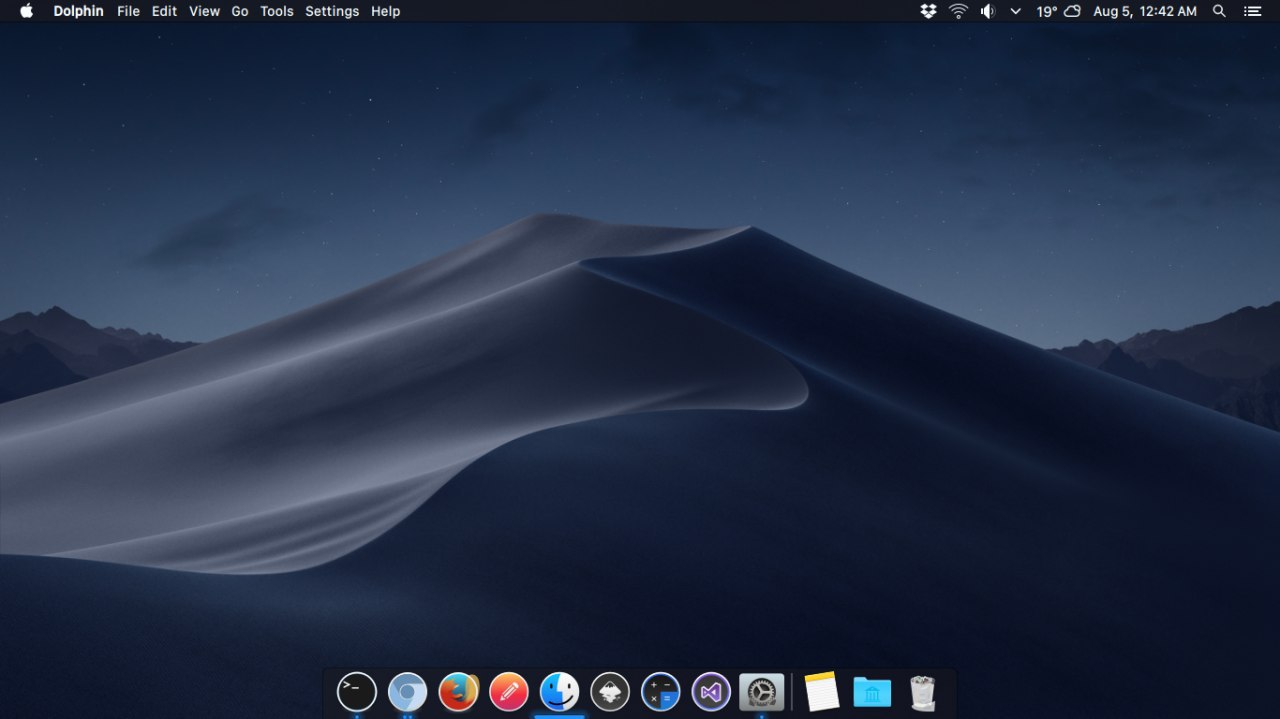Click the date and time clock
1280x719 pixels.
[x=1145, y=11]
